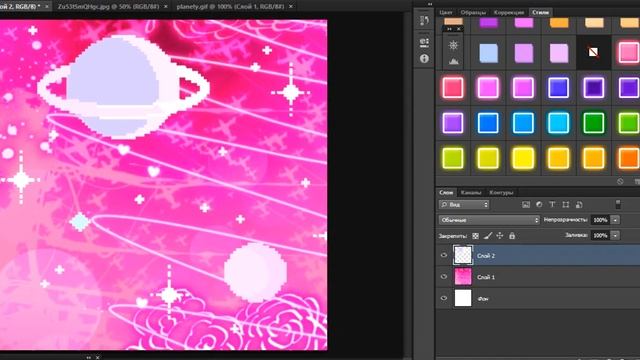Image resolution: width=640 pixels, height=360 pixels.
Task: Hide the Фон background layer
Action: [x=444, y=298]
